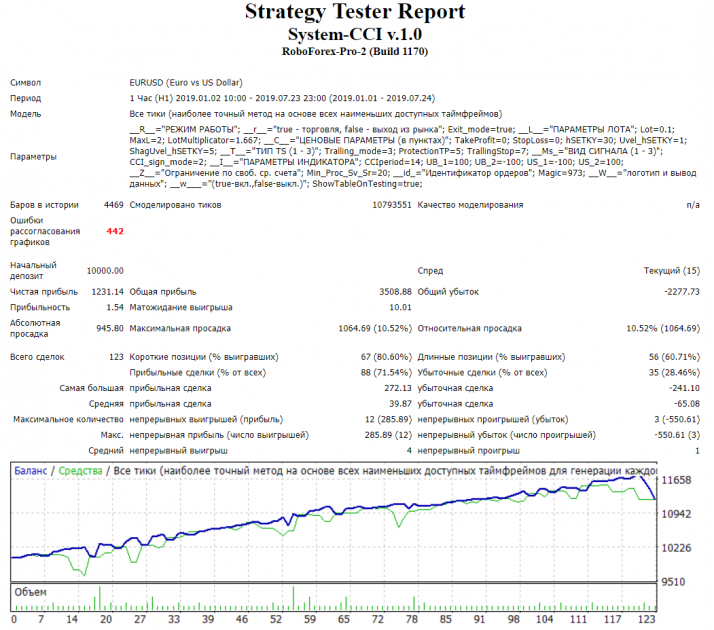
Task: Click the modelling quality value 'n/a'
Action: pyautogui.click(x=693, y=205)
